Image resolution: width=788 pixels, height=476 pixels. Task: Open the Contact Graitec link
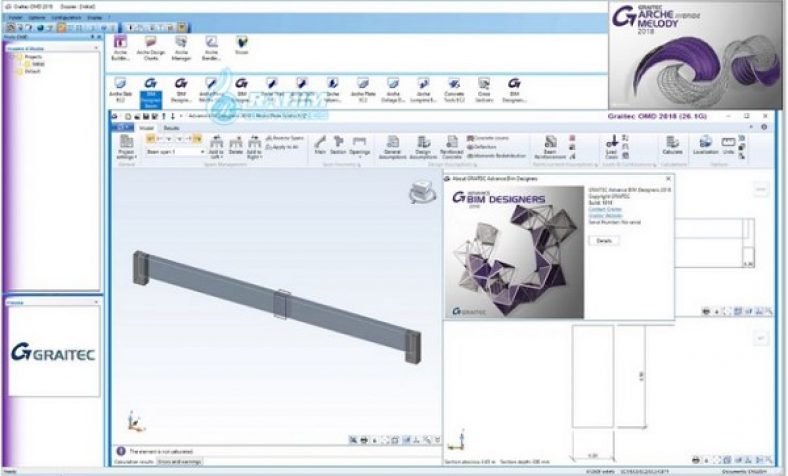coord(605,209)
